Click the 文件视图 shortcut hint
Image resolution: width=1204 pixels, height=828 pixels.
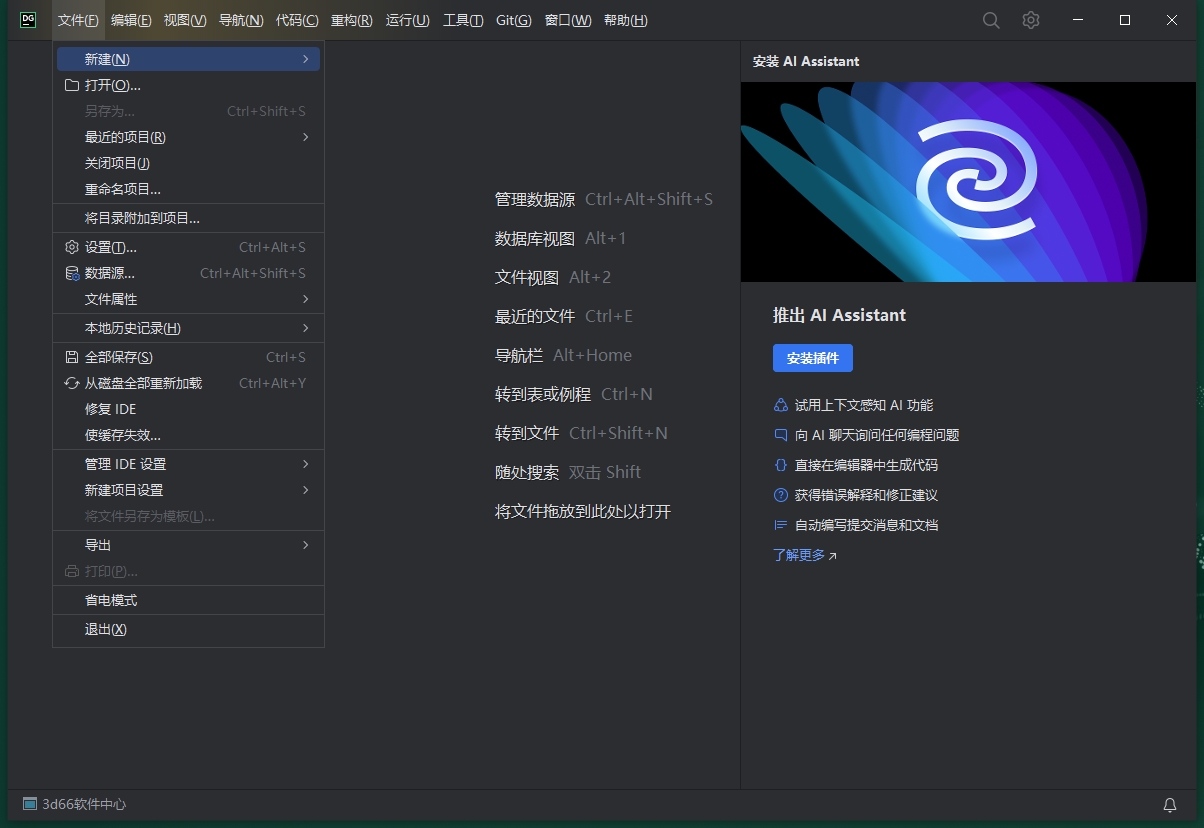[x=553, y=277]
